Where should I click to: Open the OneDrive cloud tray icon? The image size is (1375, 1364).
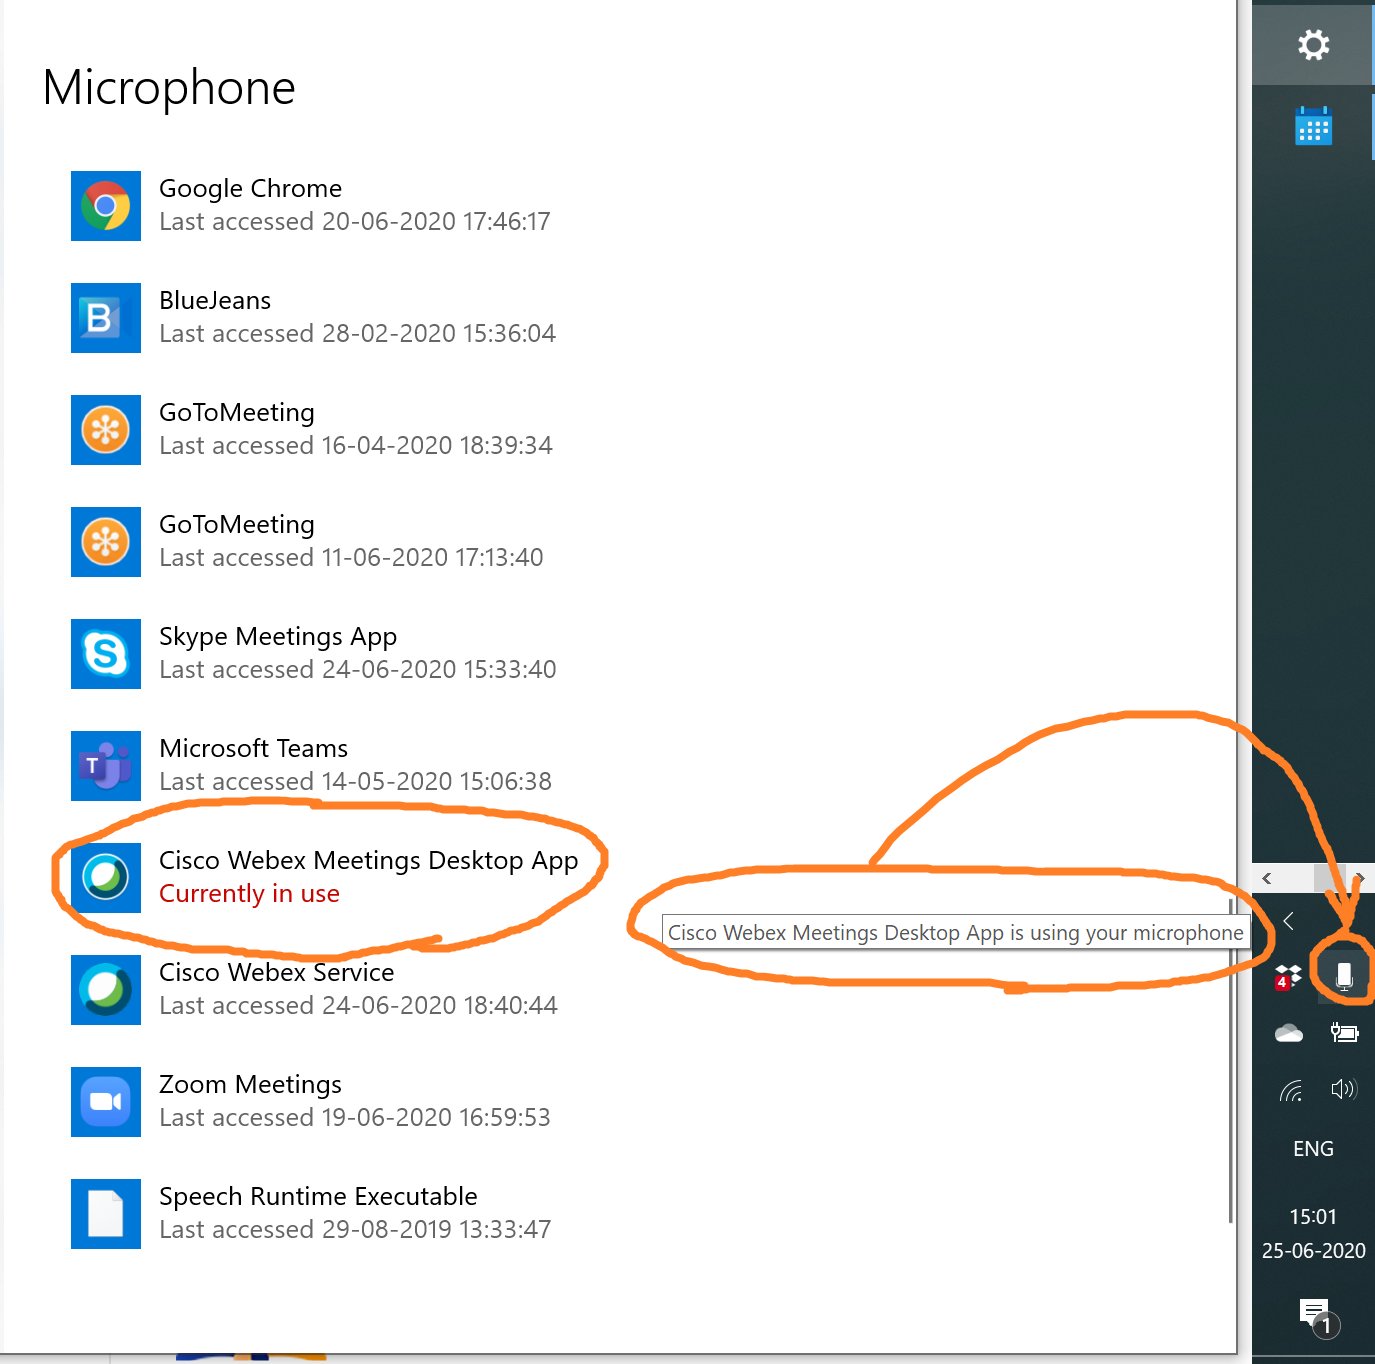coord(1288,1033)
